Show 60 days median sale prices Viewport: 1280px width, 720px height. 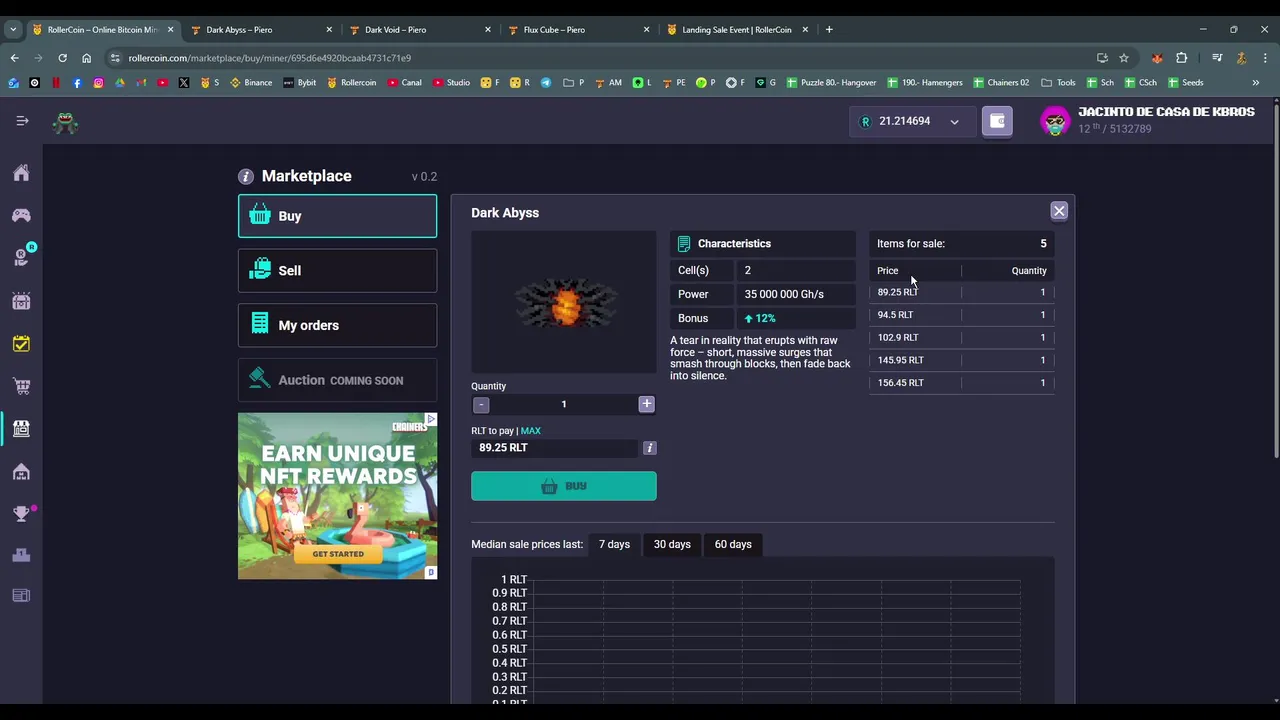(x=733, y=544)
